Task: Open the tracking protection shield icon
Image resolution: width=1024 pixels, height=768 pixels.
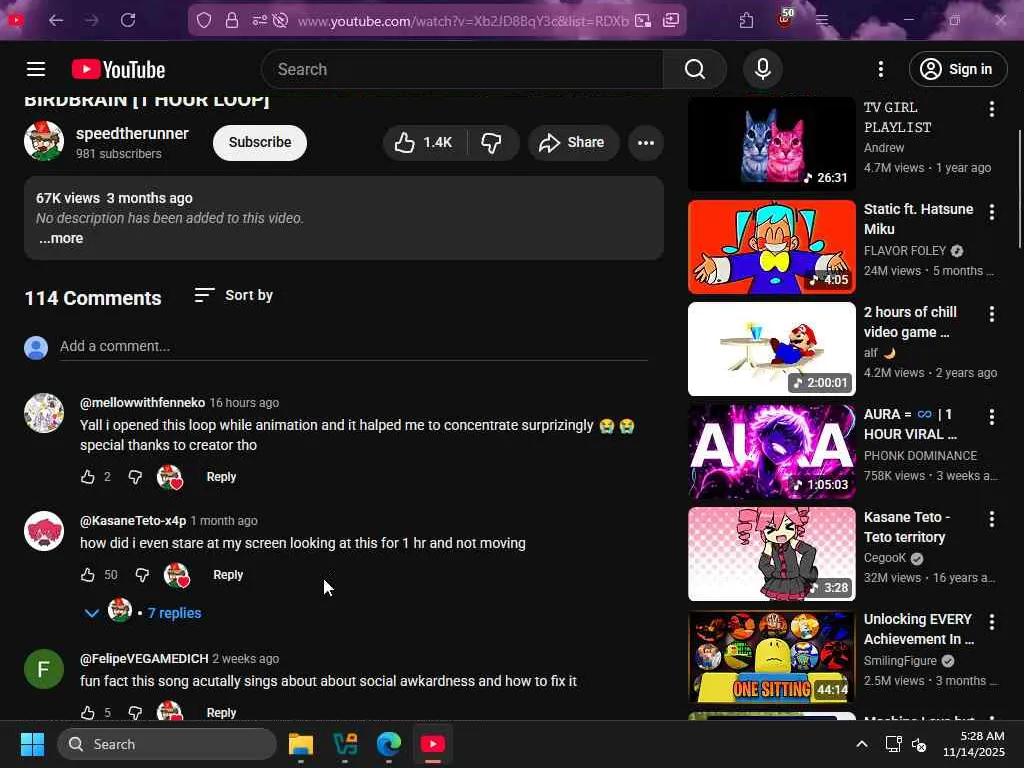Action: 204,21
